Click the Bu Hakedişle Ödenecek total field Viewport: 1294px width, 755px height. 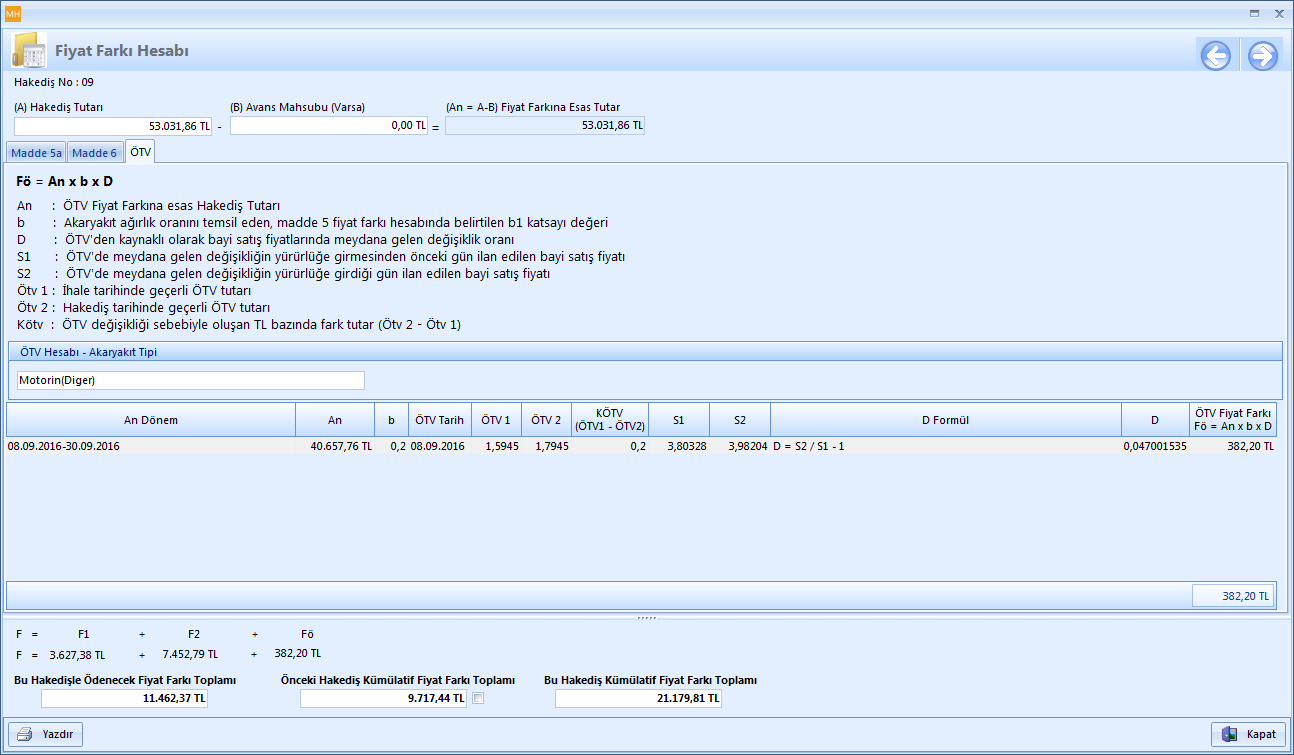pyautogui.click(x=125, y=698)
